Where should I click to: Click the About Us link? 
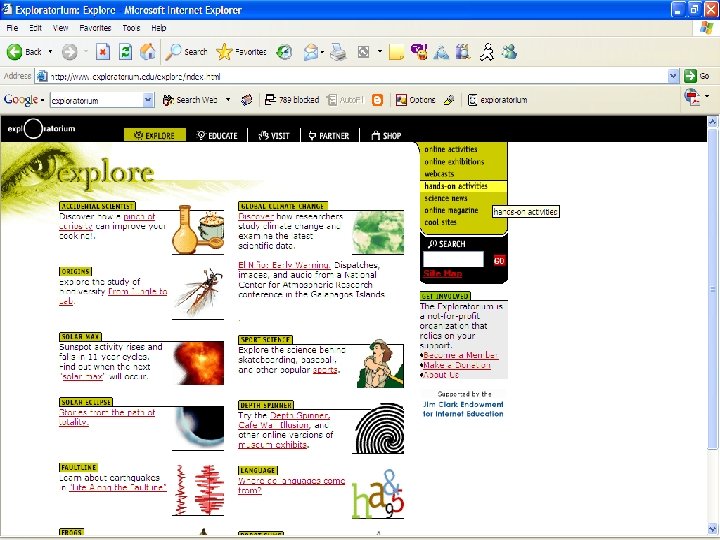click(x=441, y=375)
